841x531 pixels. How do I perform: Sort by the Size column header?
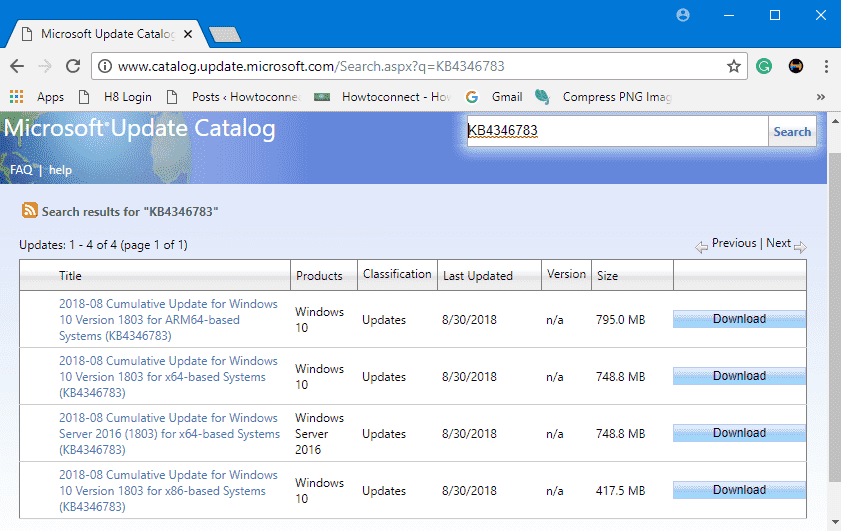click(x=607, y=276)
